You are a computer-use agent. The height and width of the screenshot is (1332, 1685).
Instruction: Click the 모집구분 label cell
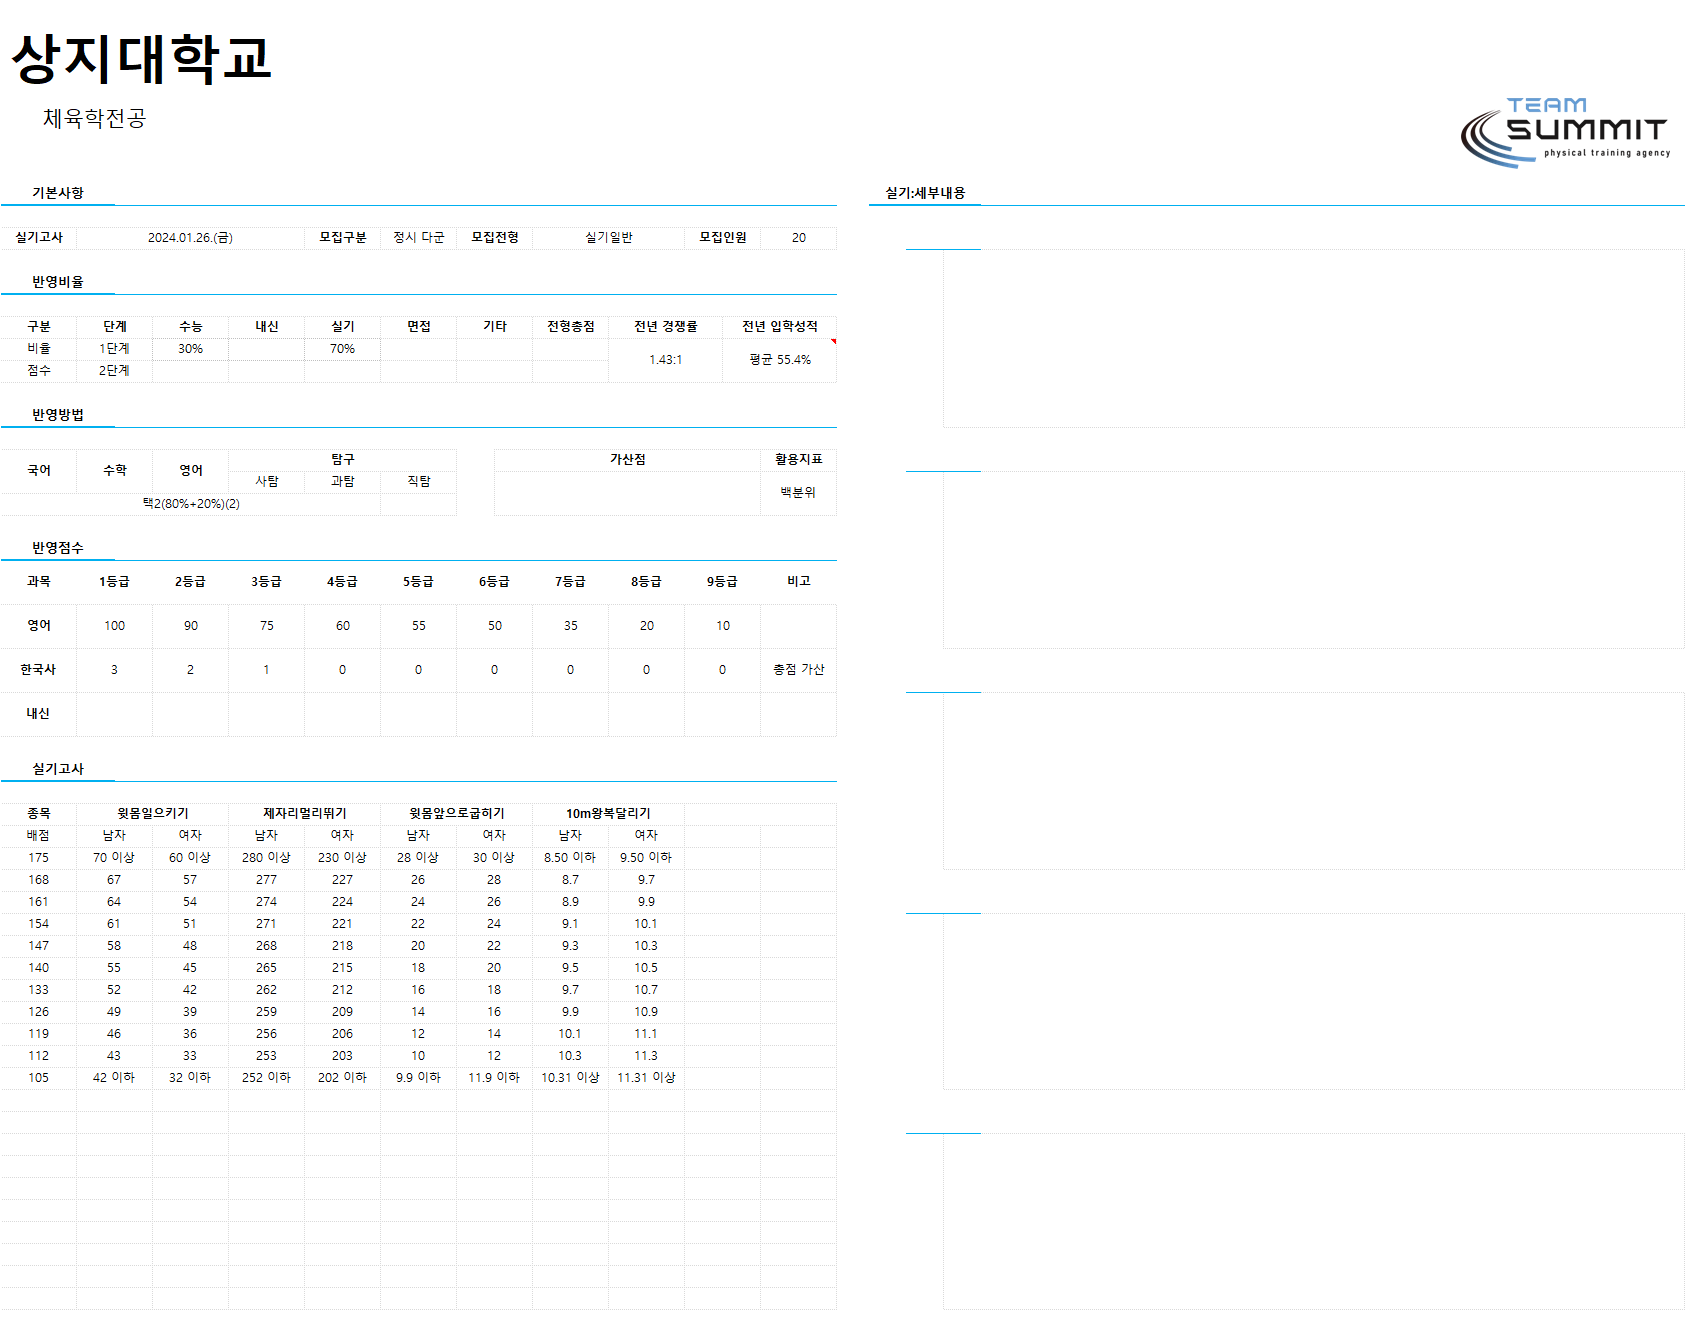(343, 238)
